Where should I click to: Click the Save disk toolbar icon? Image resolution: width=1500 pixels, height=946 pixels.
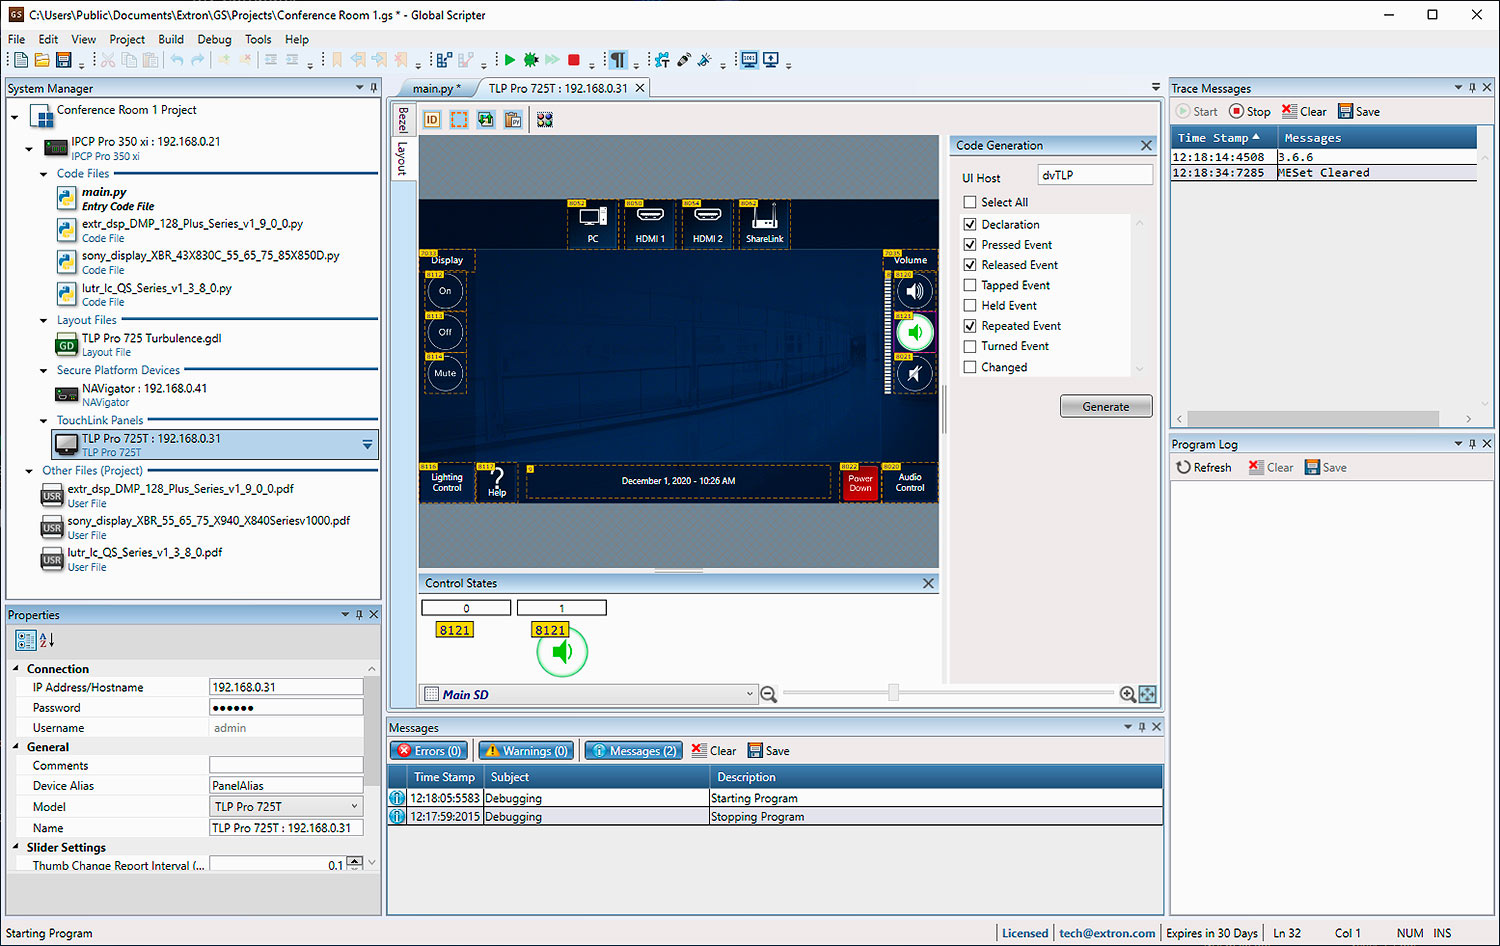tap(64, 61)
